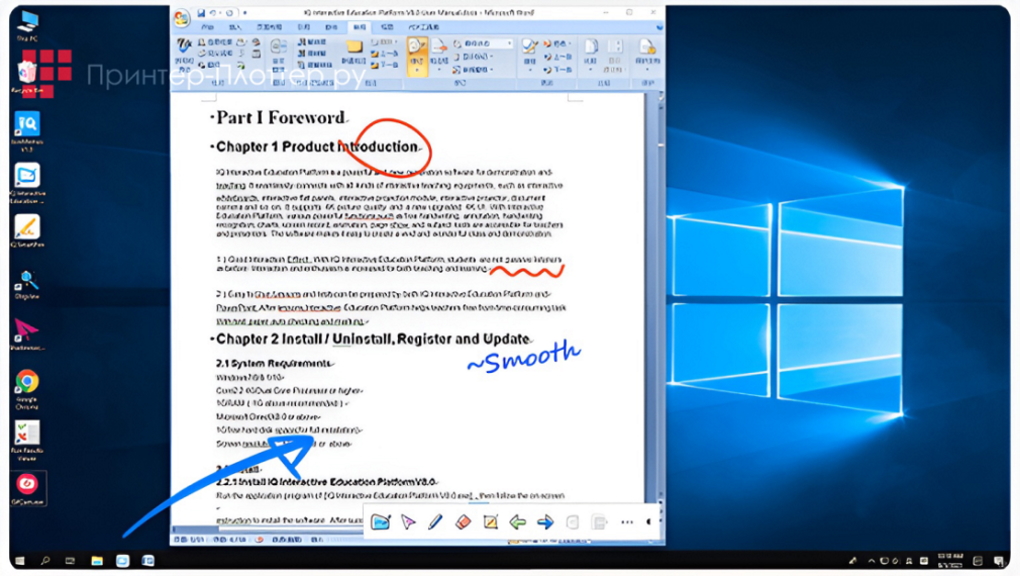Click the green back arrow icon
1020x576 pixels.
coord(517,522)
